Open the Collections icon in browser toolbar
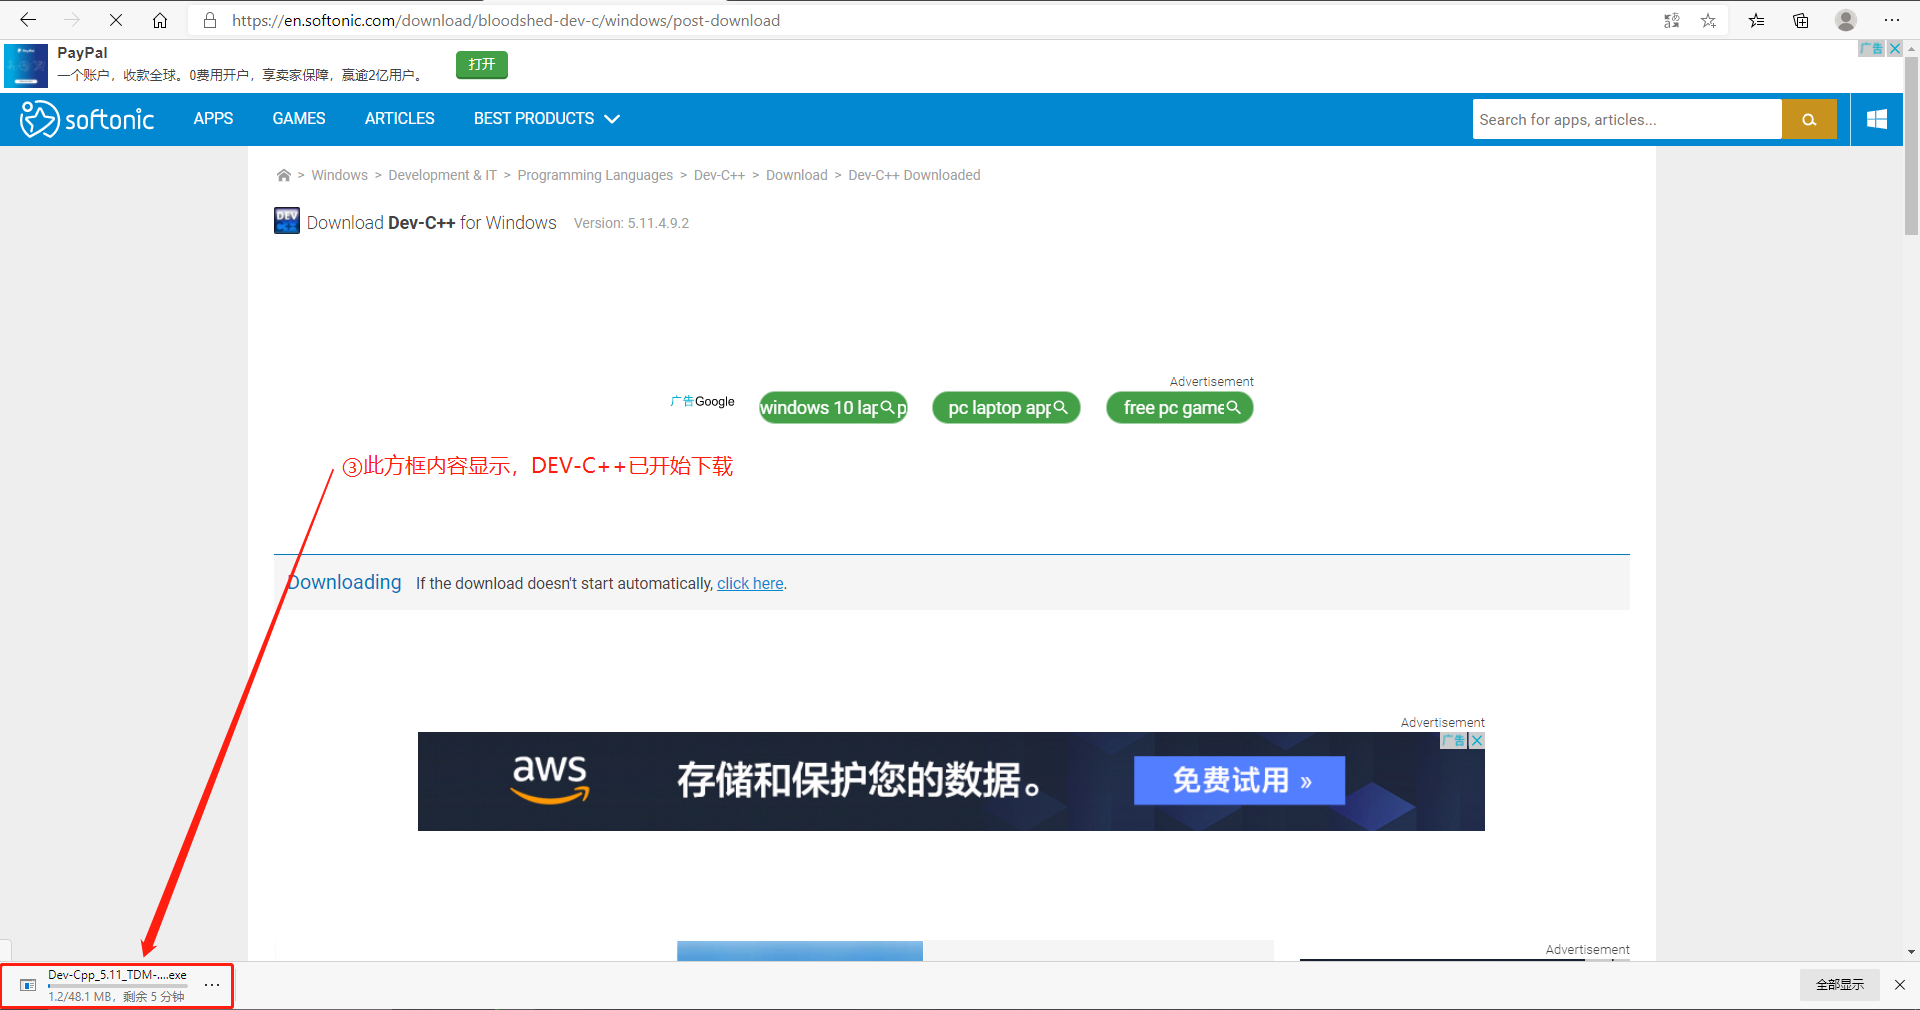 pyautogui.click(x=1800, y=20)
